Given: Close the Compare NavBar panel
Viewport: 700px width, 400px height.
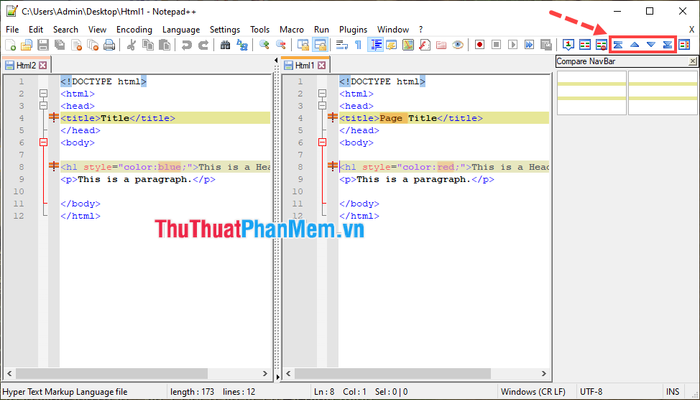Looking at the screenshot, I should 692,61.
